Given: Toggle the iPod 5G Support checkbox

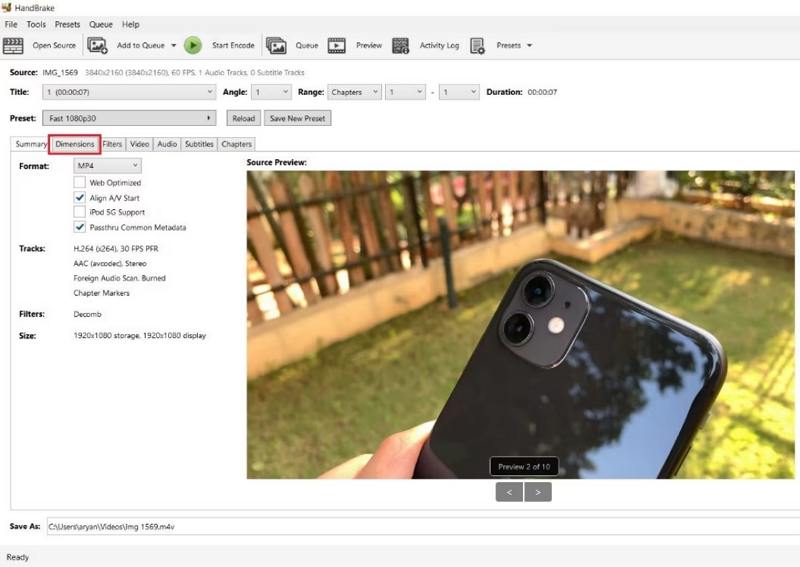Looking at the screenshot, I should coord(80,212).
